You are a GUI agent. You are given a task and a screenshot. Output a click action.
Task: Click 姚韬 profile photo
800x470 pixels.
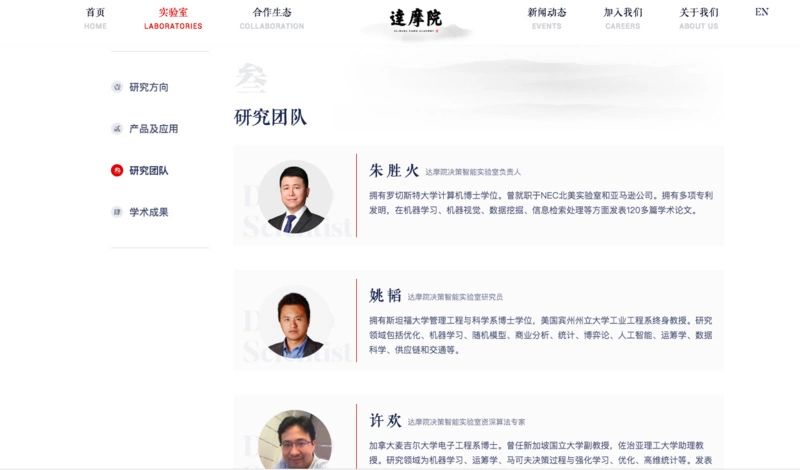[x=295, y=322]
